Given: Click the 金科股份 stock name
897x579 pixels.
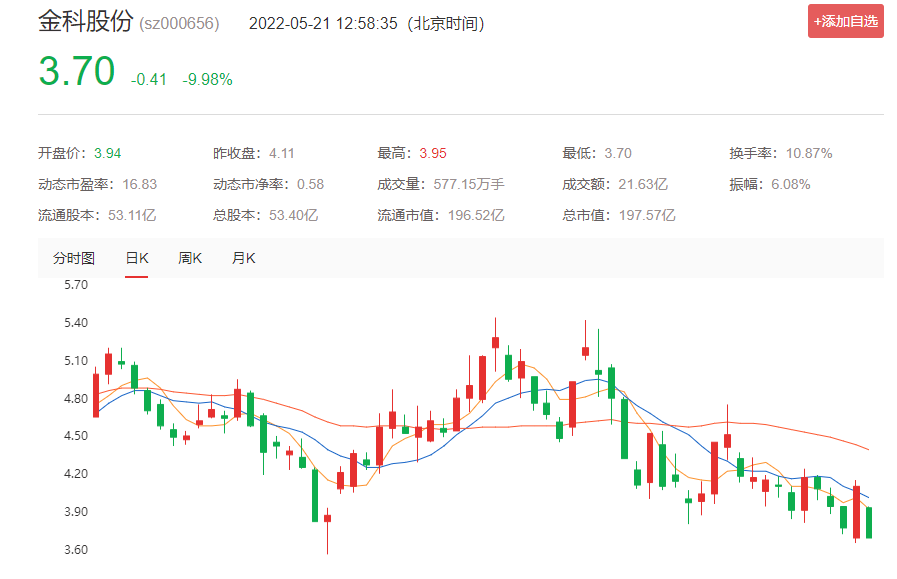Looking at the screenshot, I should 85,22.
